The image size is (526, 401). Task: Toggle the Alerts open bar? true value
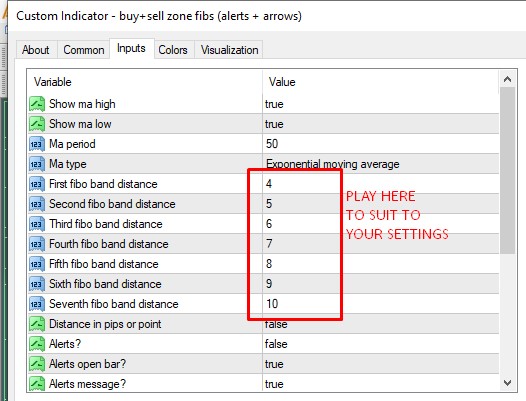coord(380,364)
